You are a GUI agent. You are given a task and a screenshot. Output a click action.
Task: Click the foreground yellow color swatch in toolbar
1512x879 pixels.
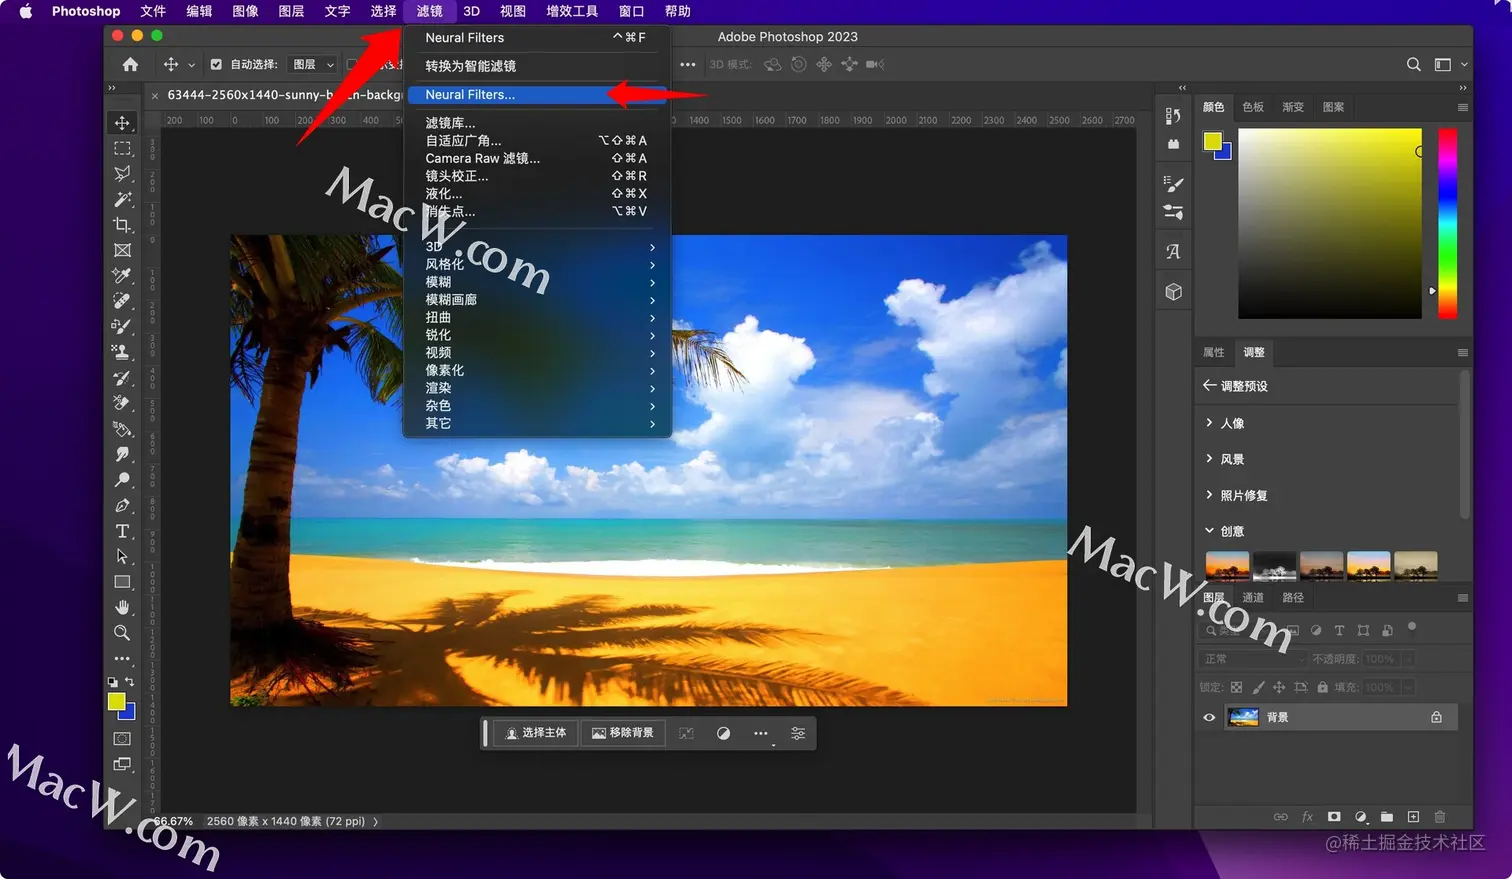tap(116, 702)
